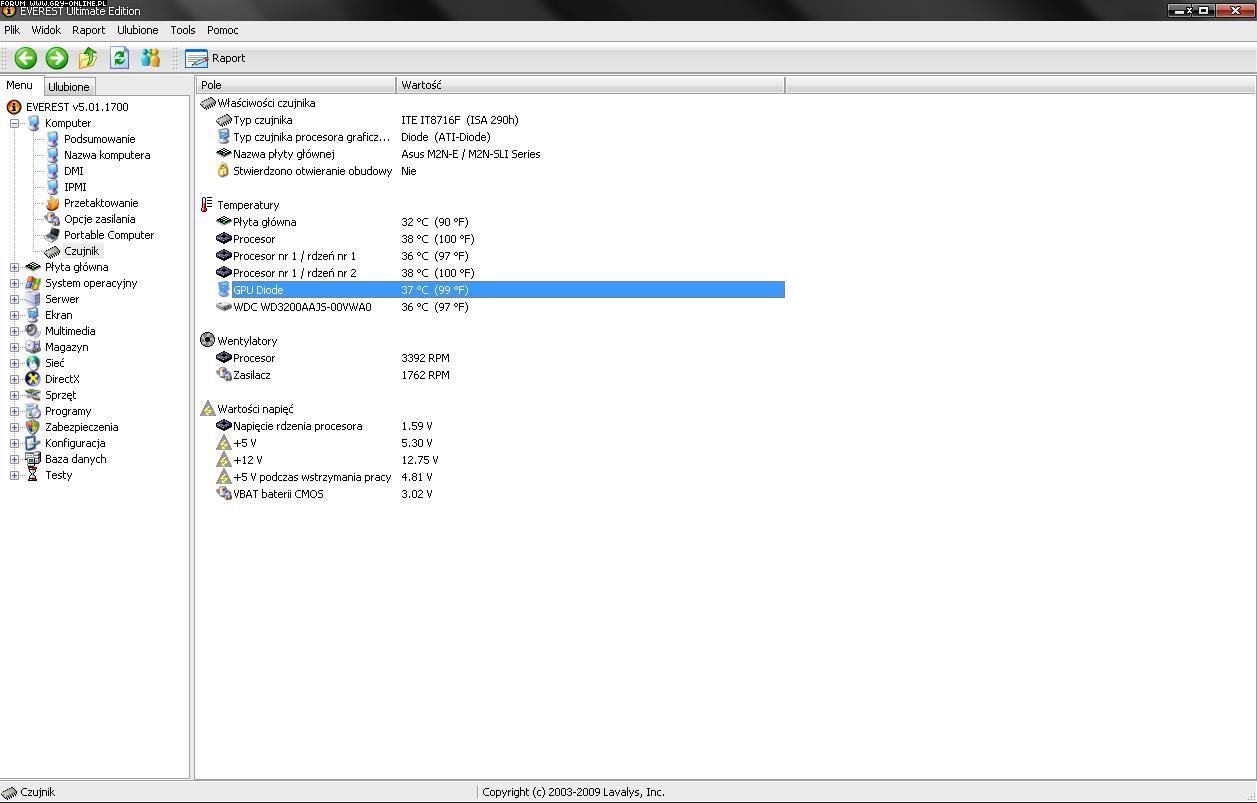Open Opcje zasilania in the tree

(x=99, y=219)
